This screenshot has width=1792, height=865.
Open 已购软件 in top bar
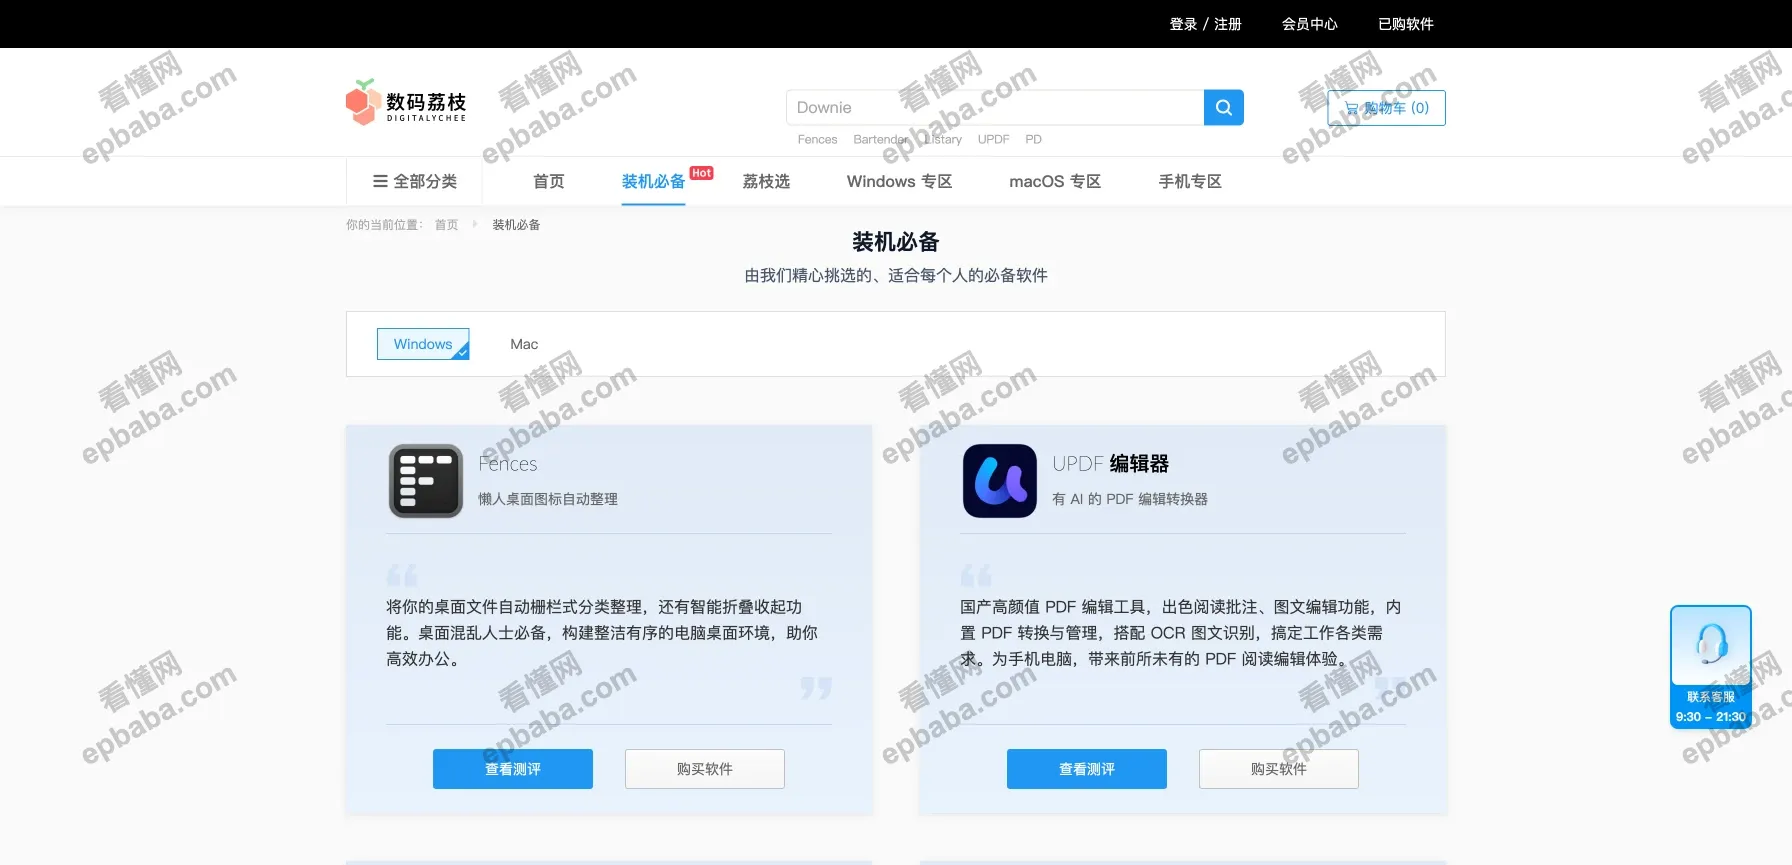point(1405,24)
